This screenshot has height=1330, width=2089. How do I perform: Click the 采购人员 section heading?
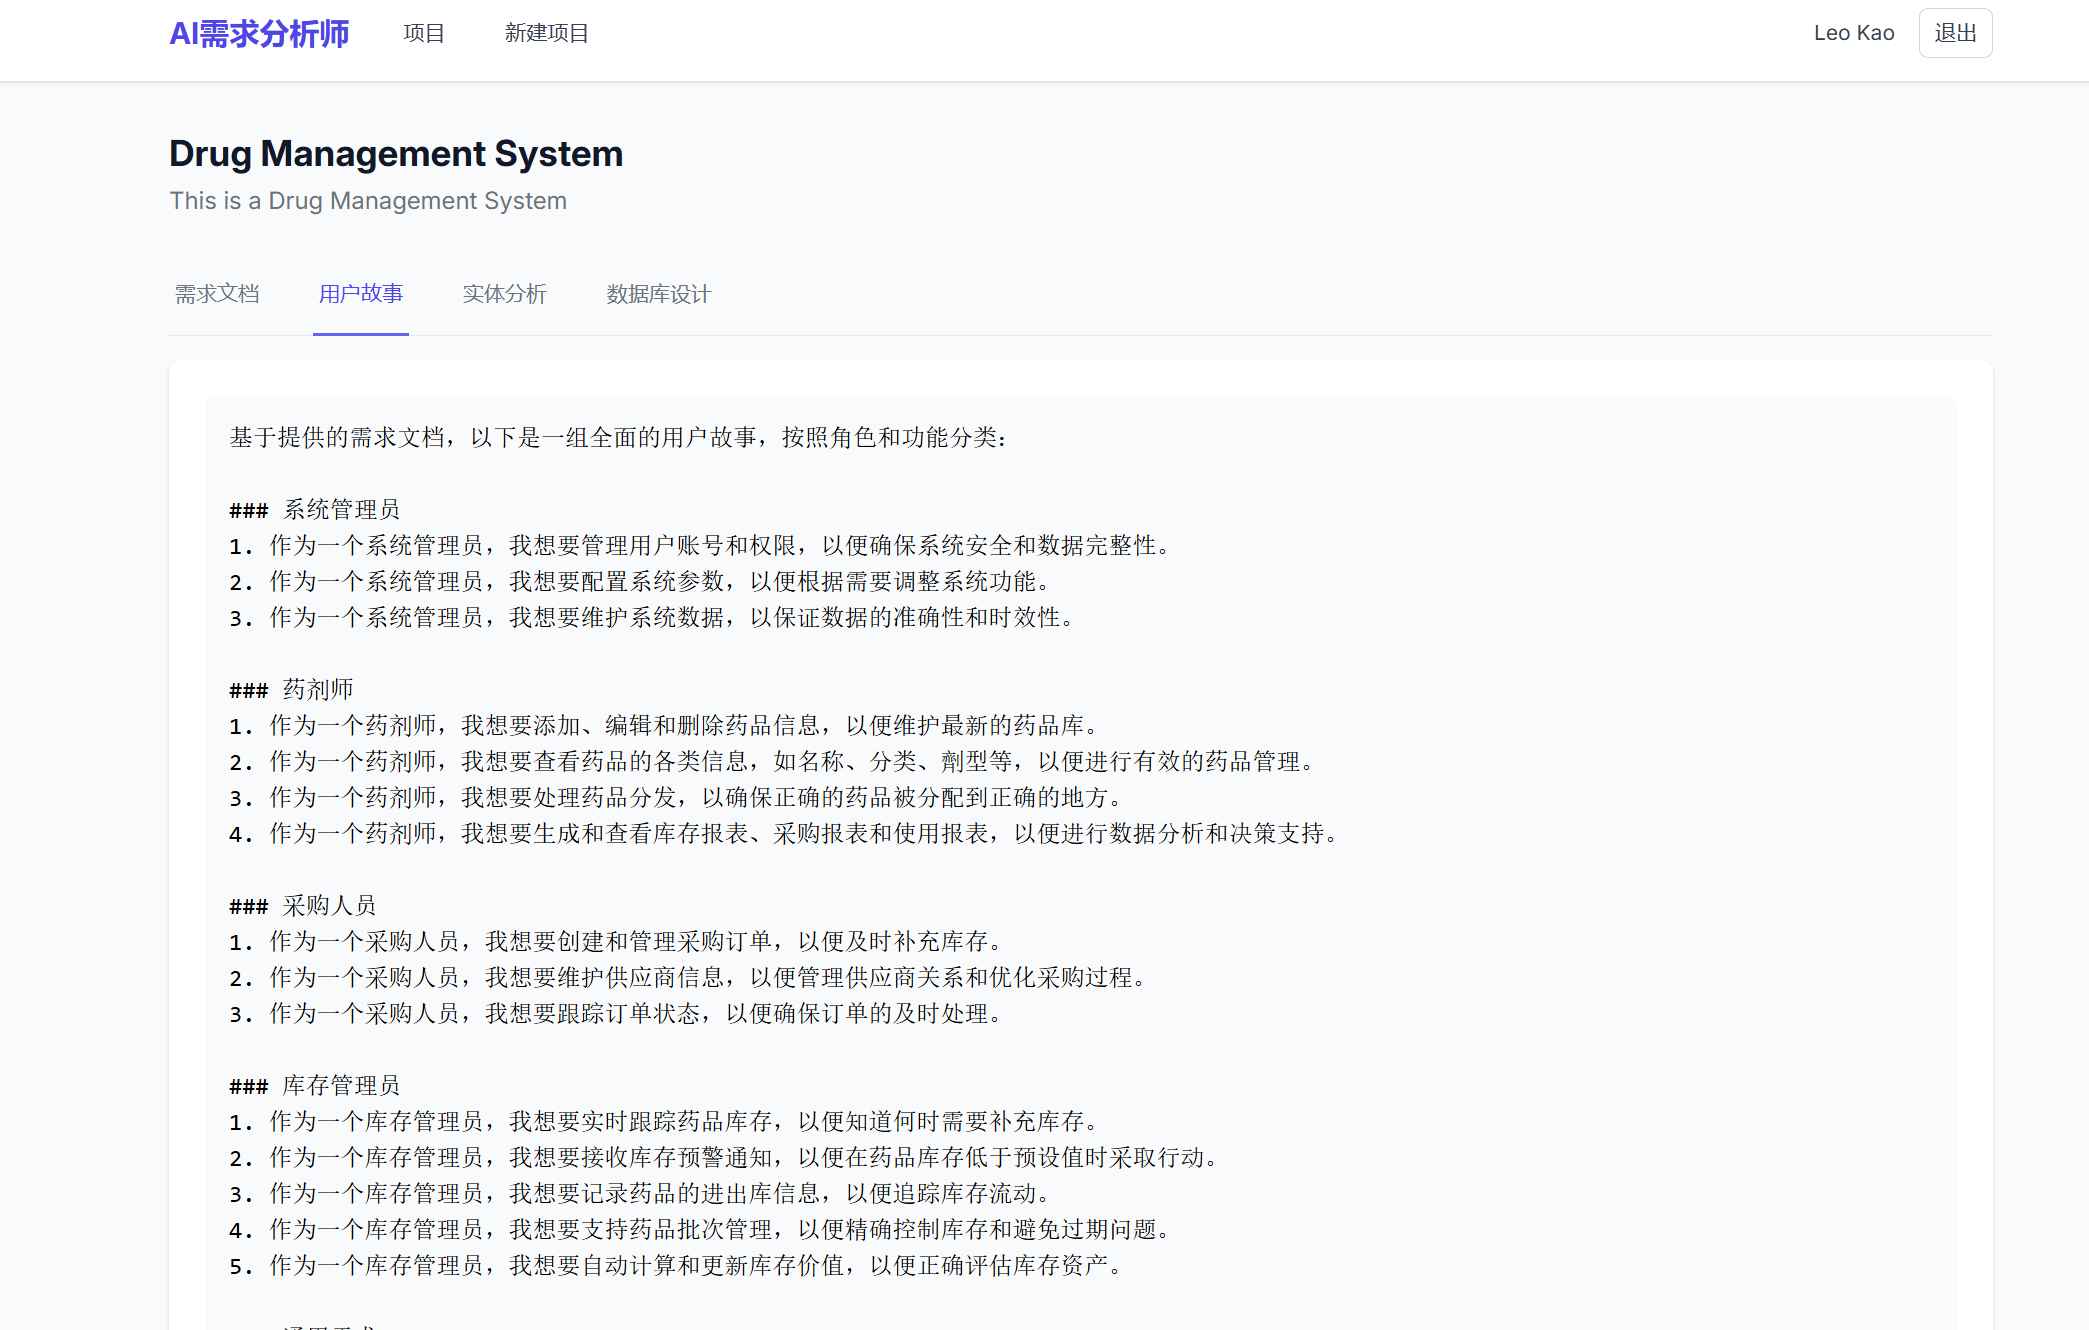tap(328, 906)
